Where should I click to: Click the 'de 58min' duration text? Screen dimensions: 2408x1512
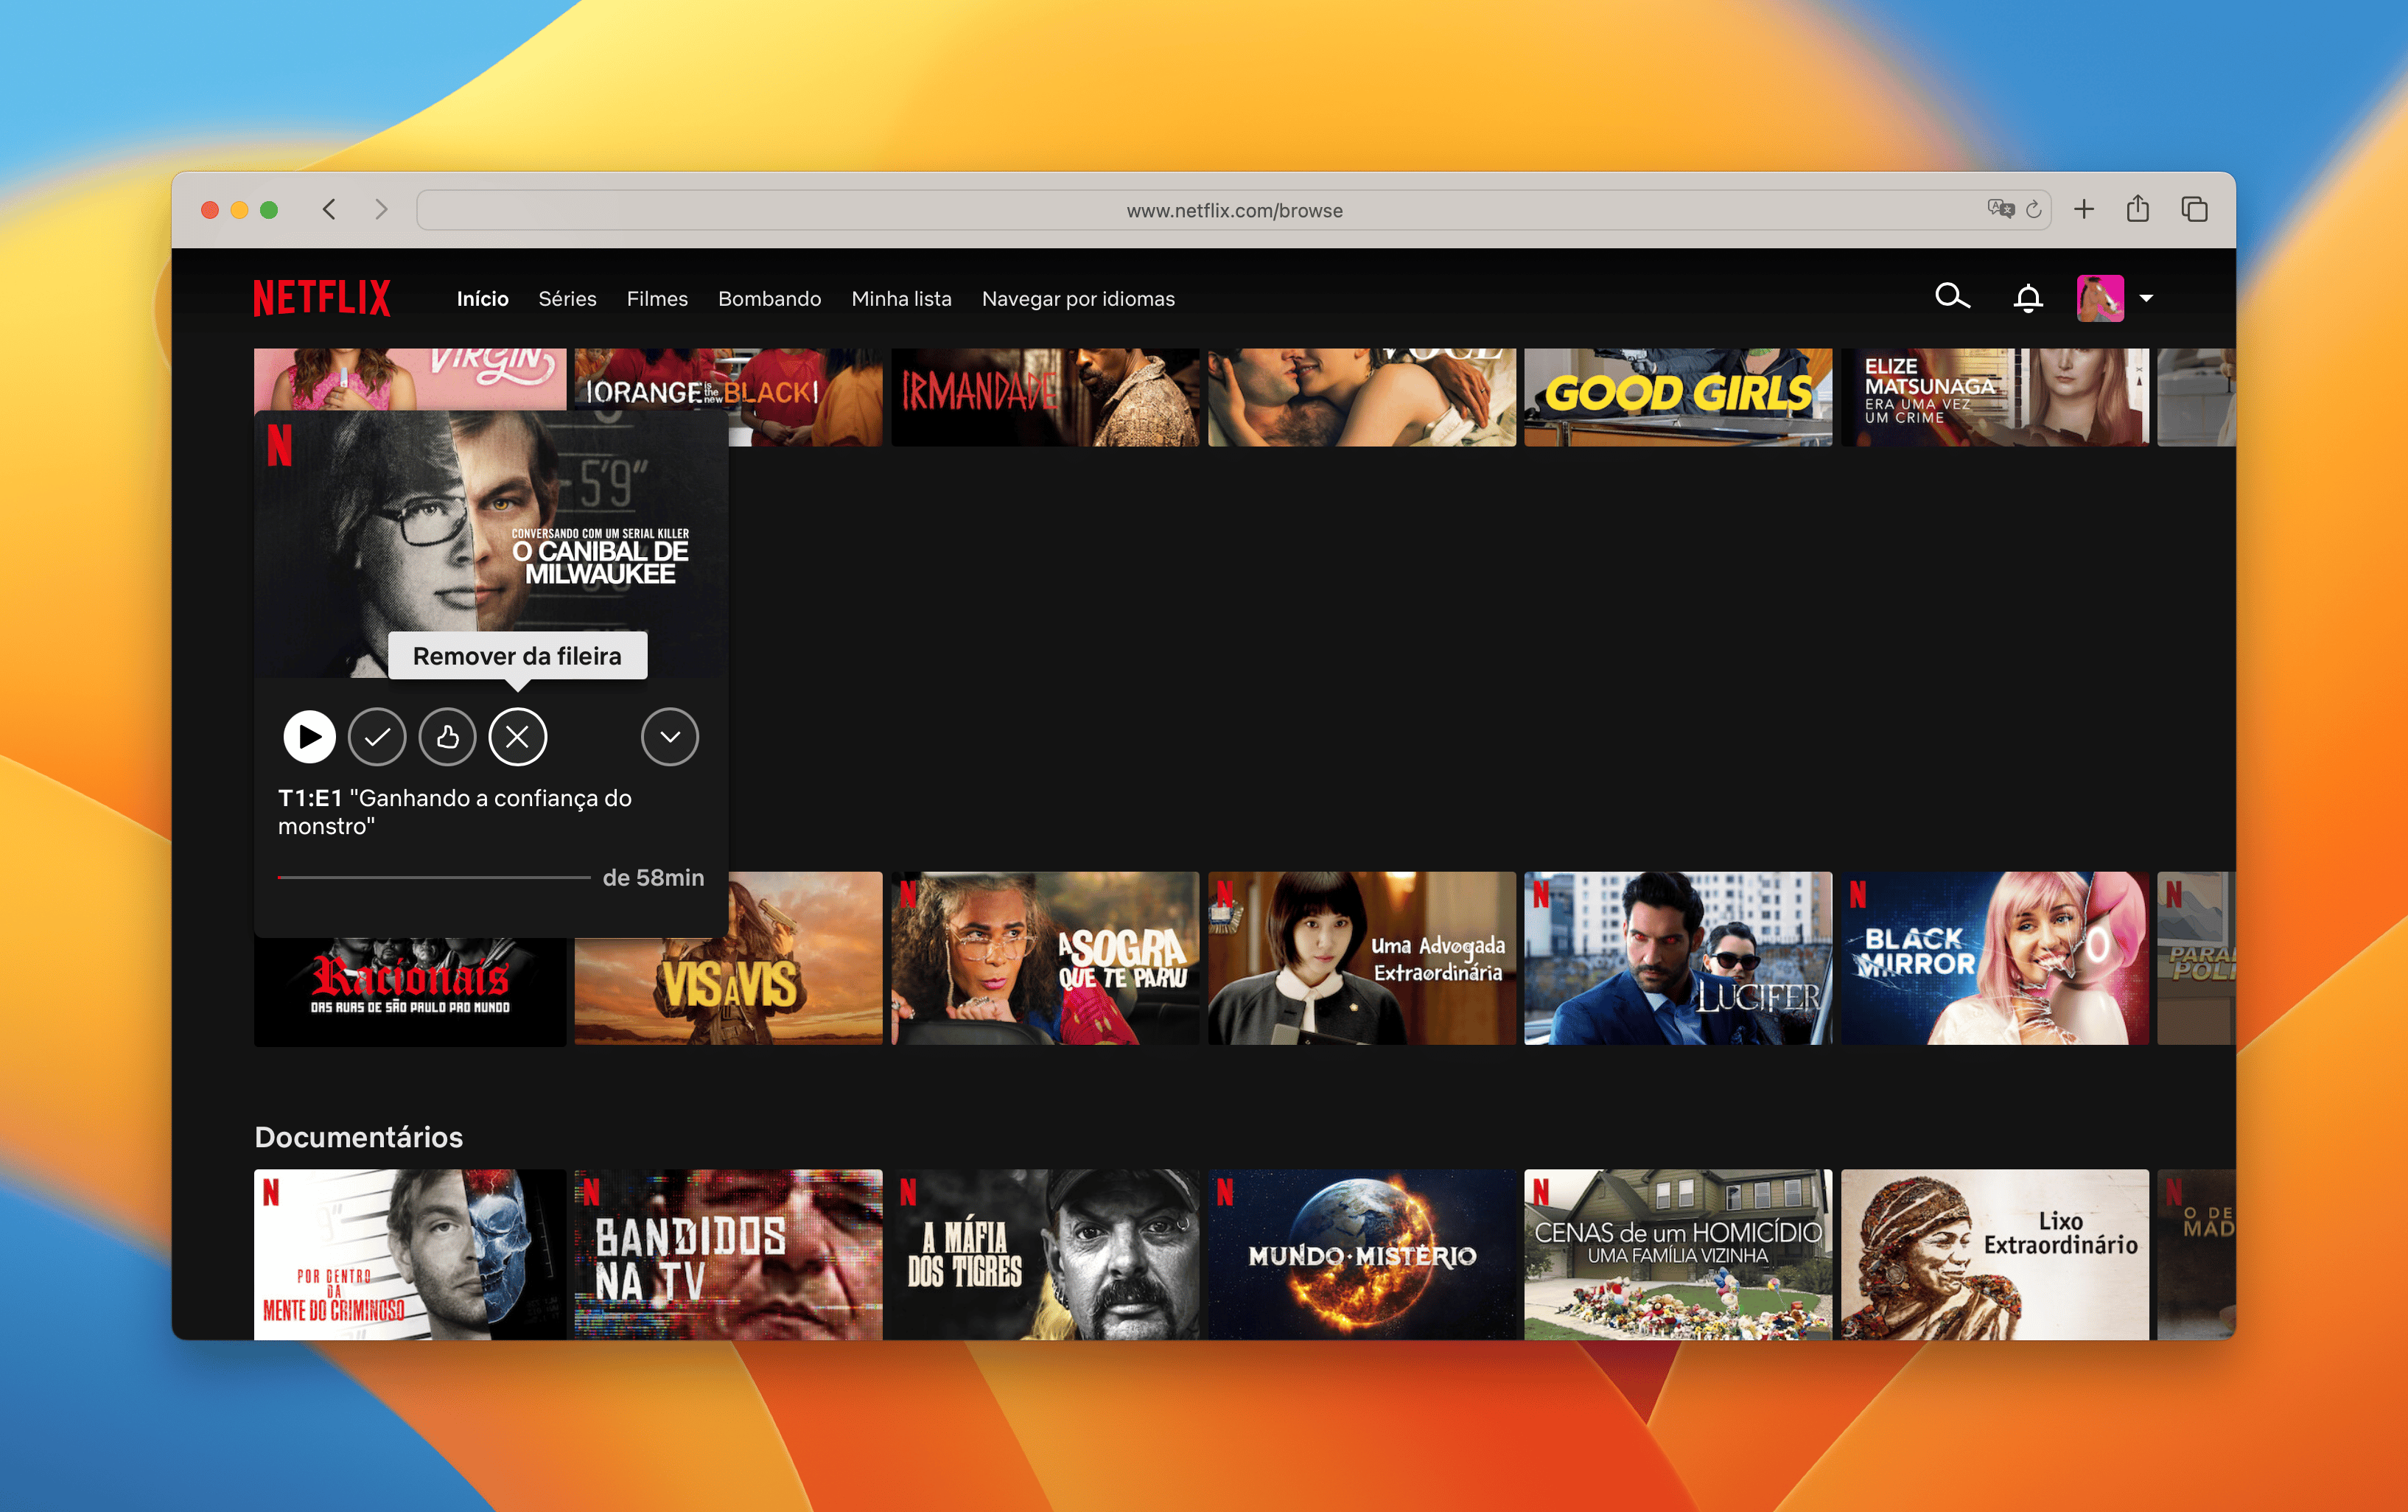[653, 877]
